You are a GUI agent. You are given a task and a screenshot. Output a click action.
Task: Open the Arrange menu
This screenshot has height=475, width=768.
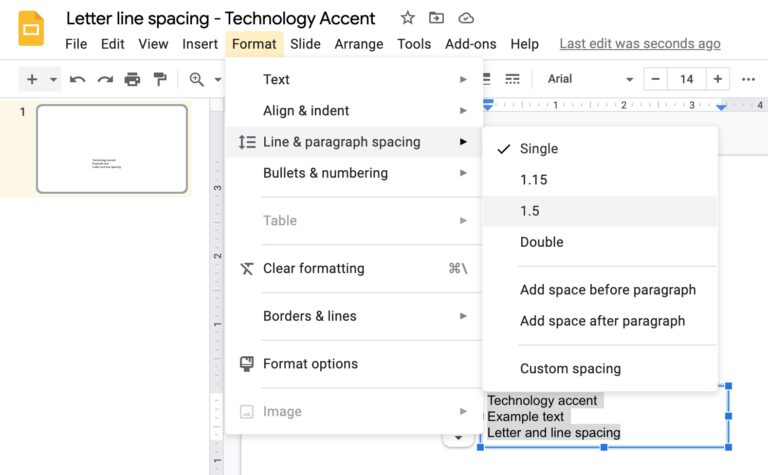click(x=359, y=44)
